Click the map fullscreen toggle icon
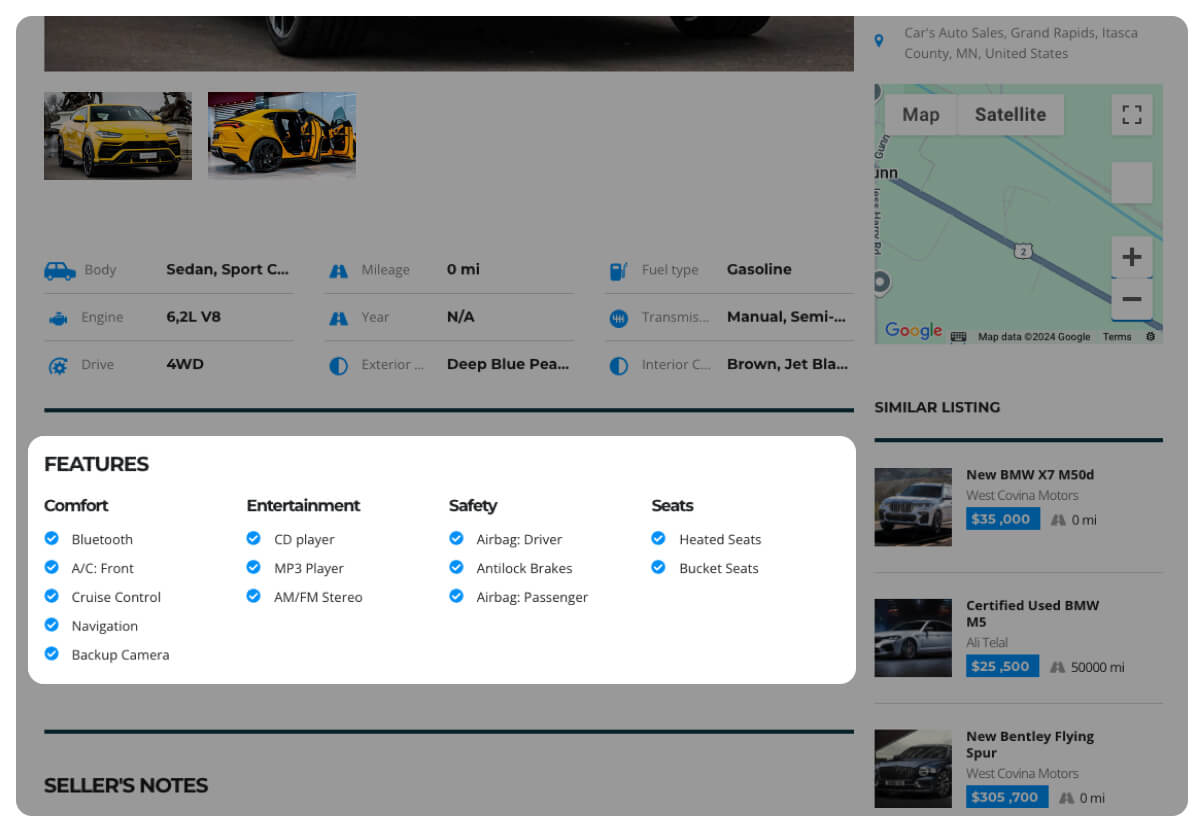 [1131, 115]
